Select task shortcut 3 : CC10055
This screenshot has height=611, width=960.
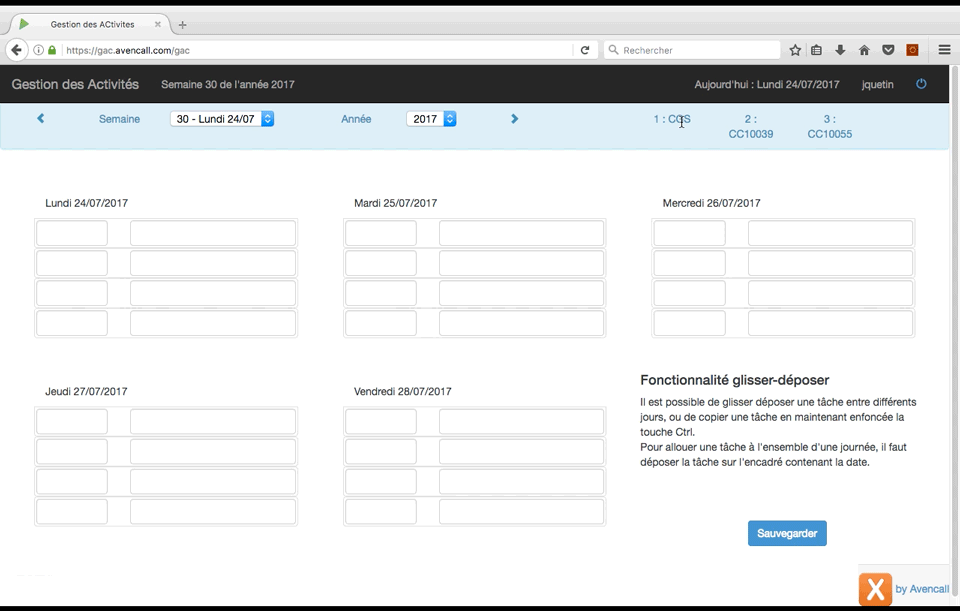(829, 126)
